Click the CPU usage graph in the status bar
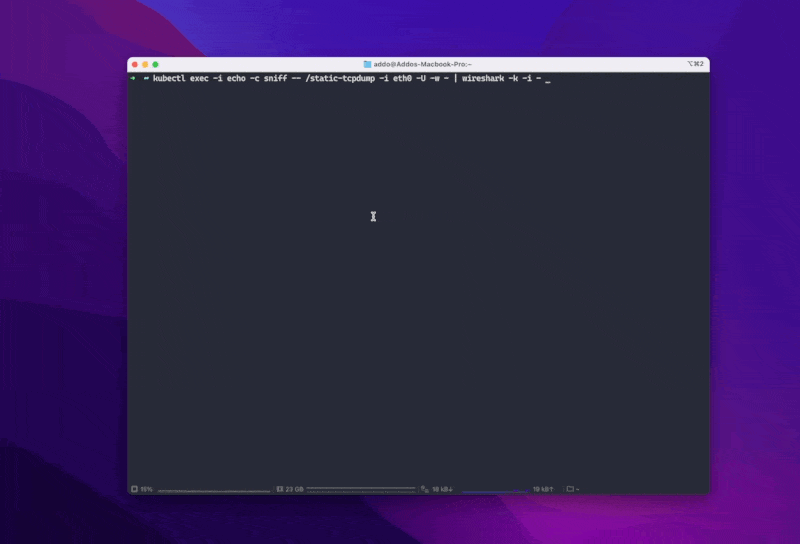This screenshot has height=544, width=800. [x=214, y=490]
